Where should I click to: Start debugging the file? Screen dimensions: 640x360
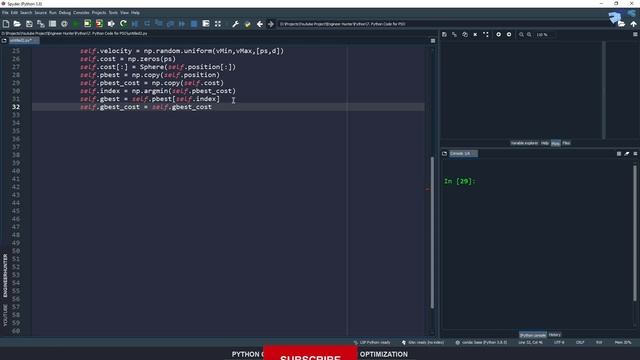click(x=135, y=24)
